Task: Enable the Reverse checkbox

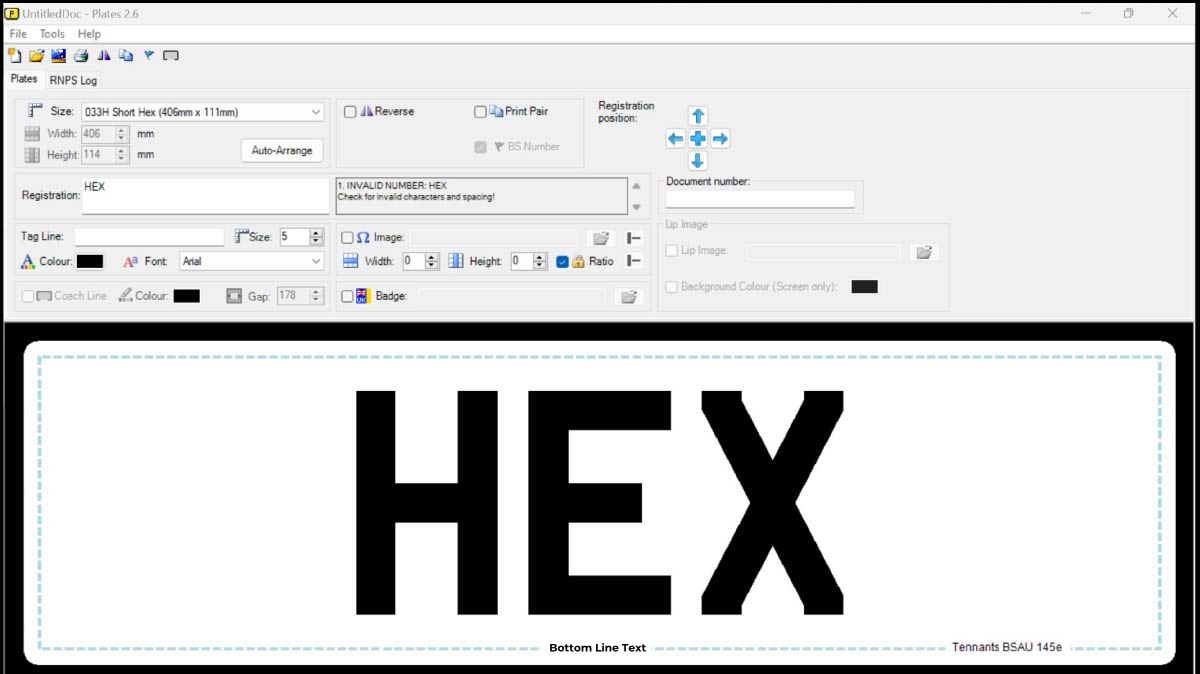Action: point(350,112)
